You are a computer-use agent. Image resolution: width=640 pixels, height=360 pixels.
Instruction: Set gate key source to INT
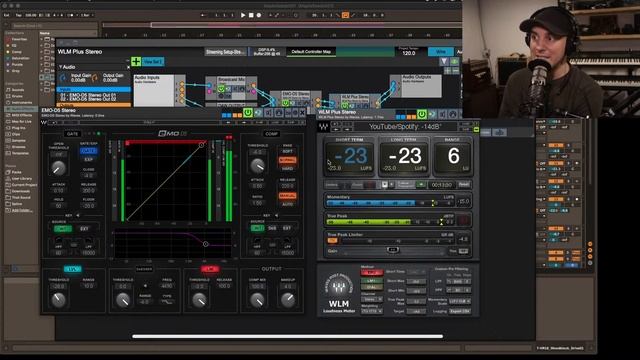click(62, 229)
